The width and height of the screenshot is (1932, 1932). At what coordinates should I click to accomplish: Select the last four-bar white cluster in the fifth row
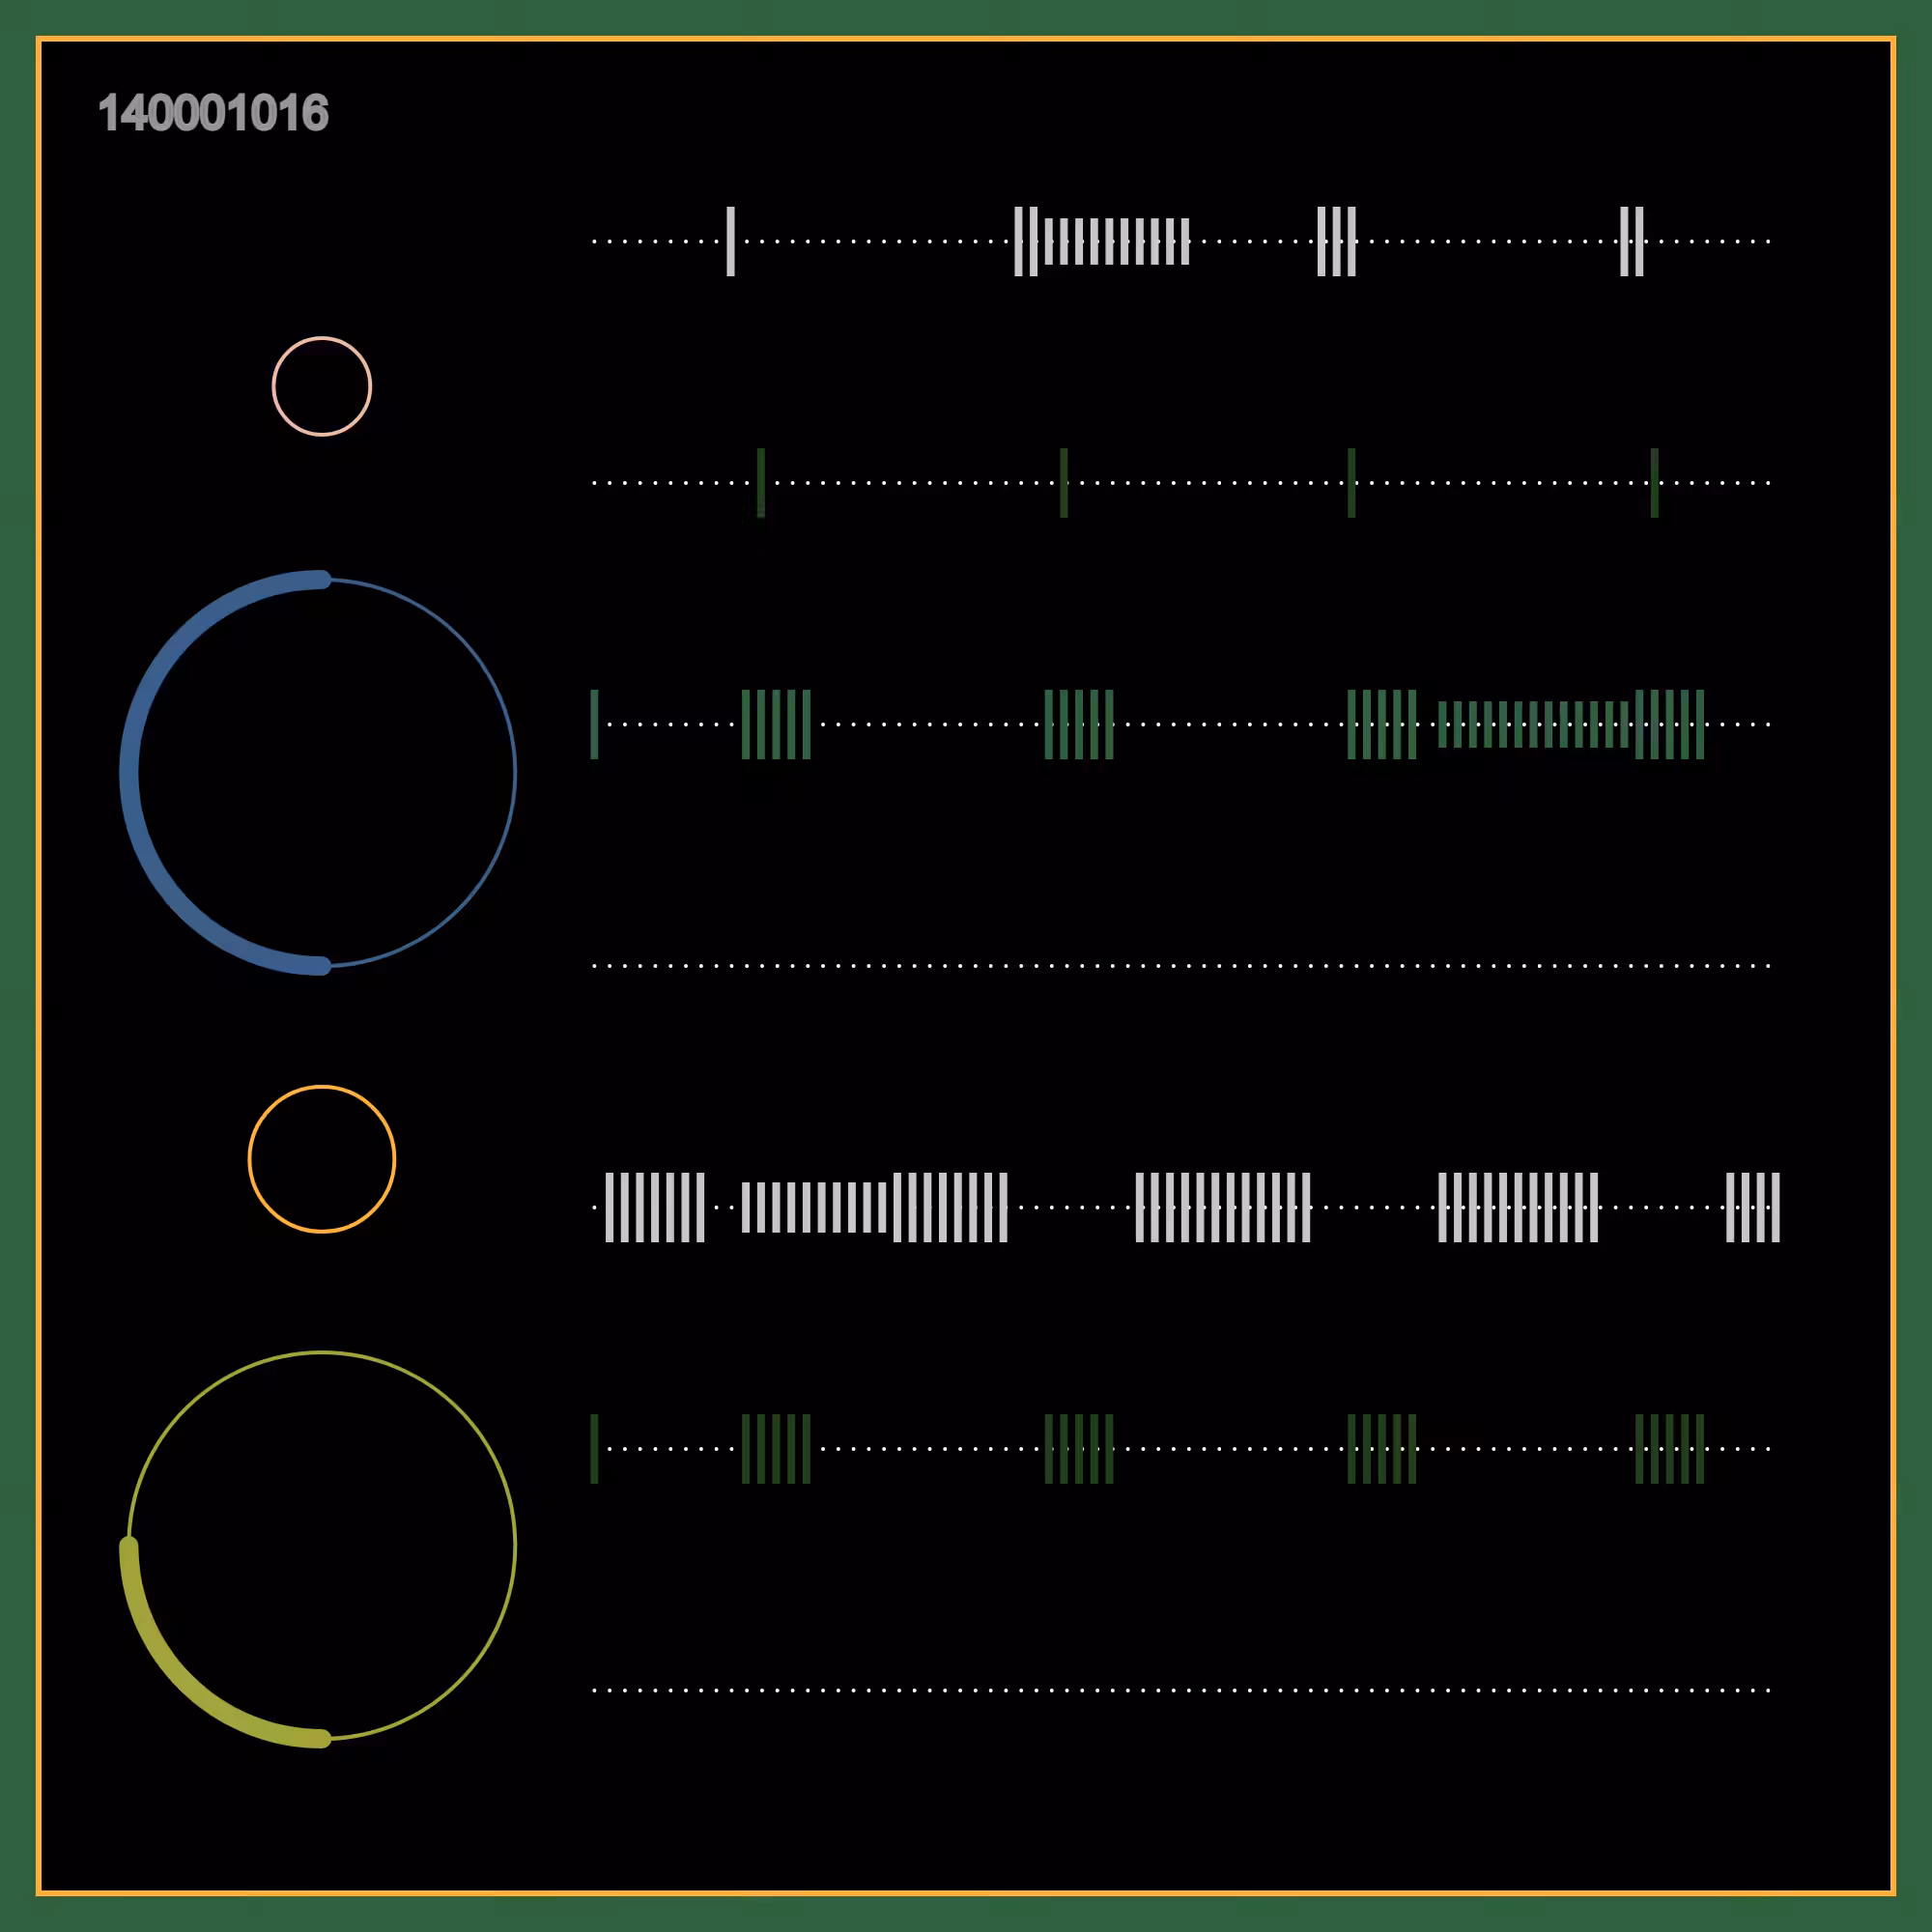[x=1753, y=1207]
